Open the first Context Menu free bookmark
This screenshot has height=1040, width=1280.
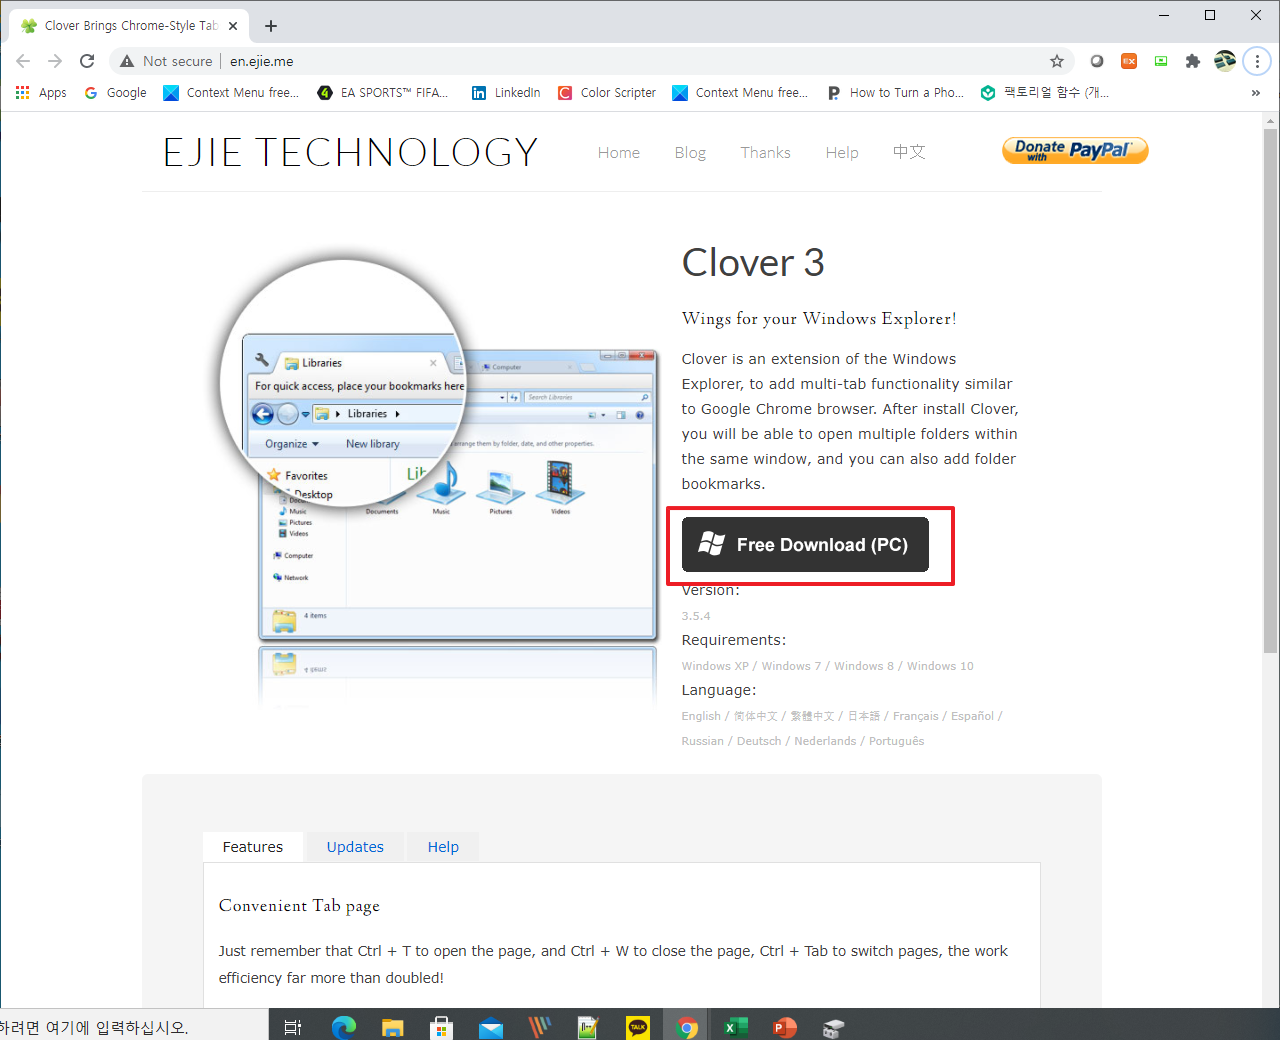(232, 93)
